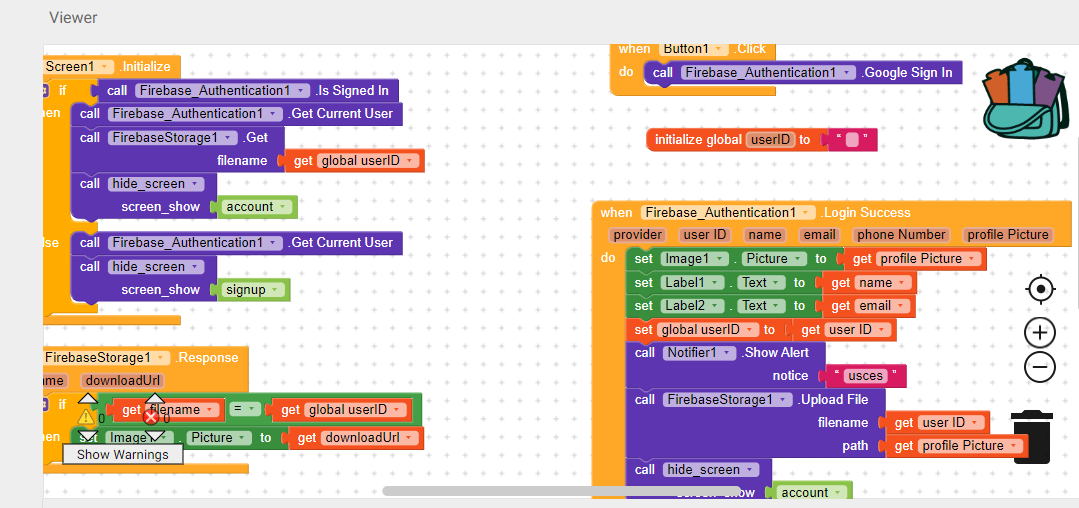Click the center workspace target icon
Image resolution: width=1079 pixels, height=508 pixels.
[x=1040, y=290]
